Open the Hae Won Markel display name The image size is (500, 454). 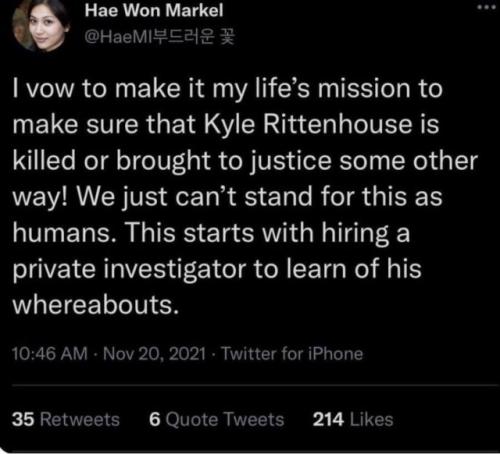(x=154, y=10)
